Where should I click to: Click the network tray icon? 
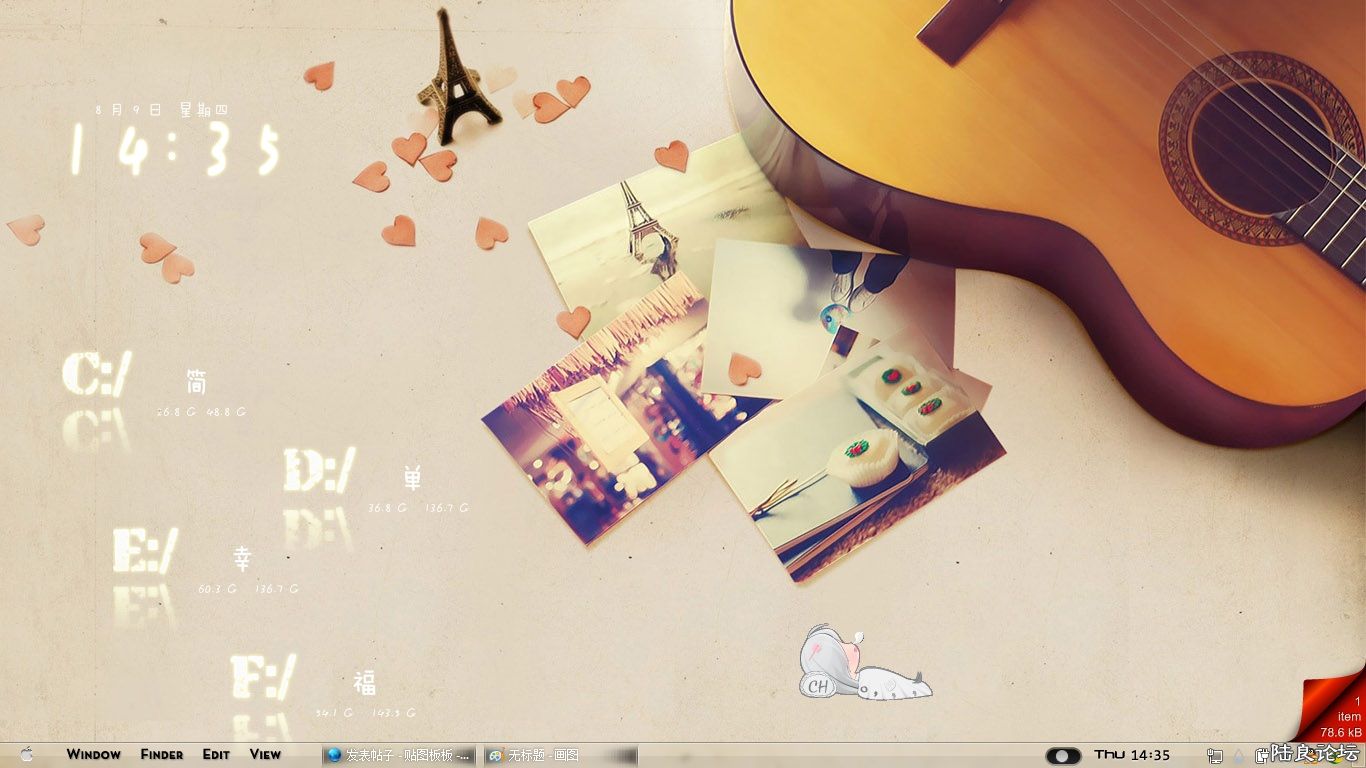coord(1215,755)
